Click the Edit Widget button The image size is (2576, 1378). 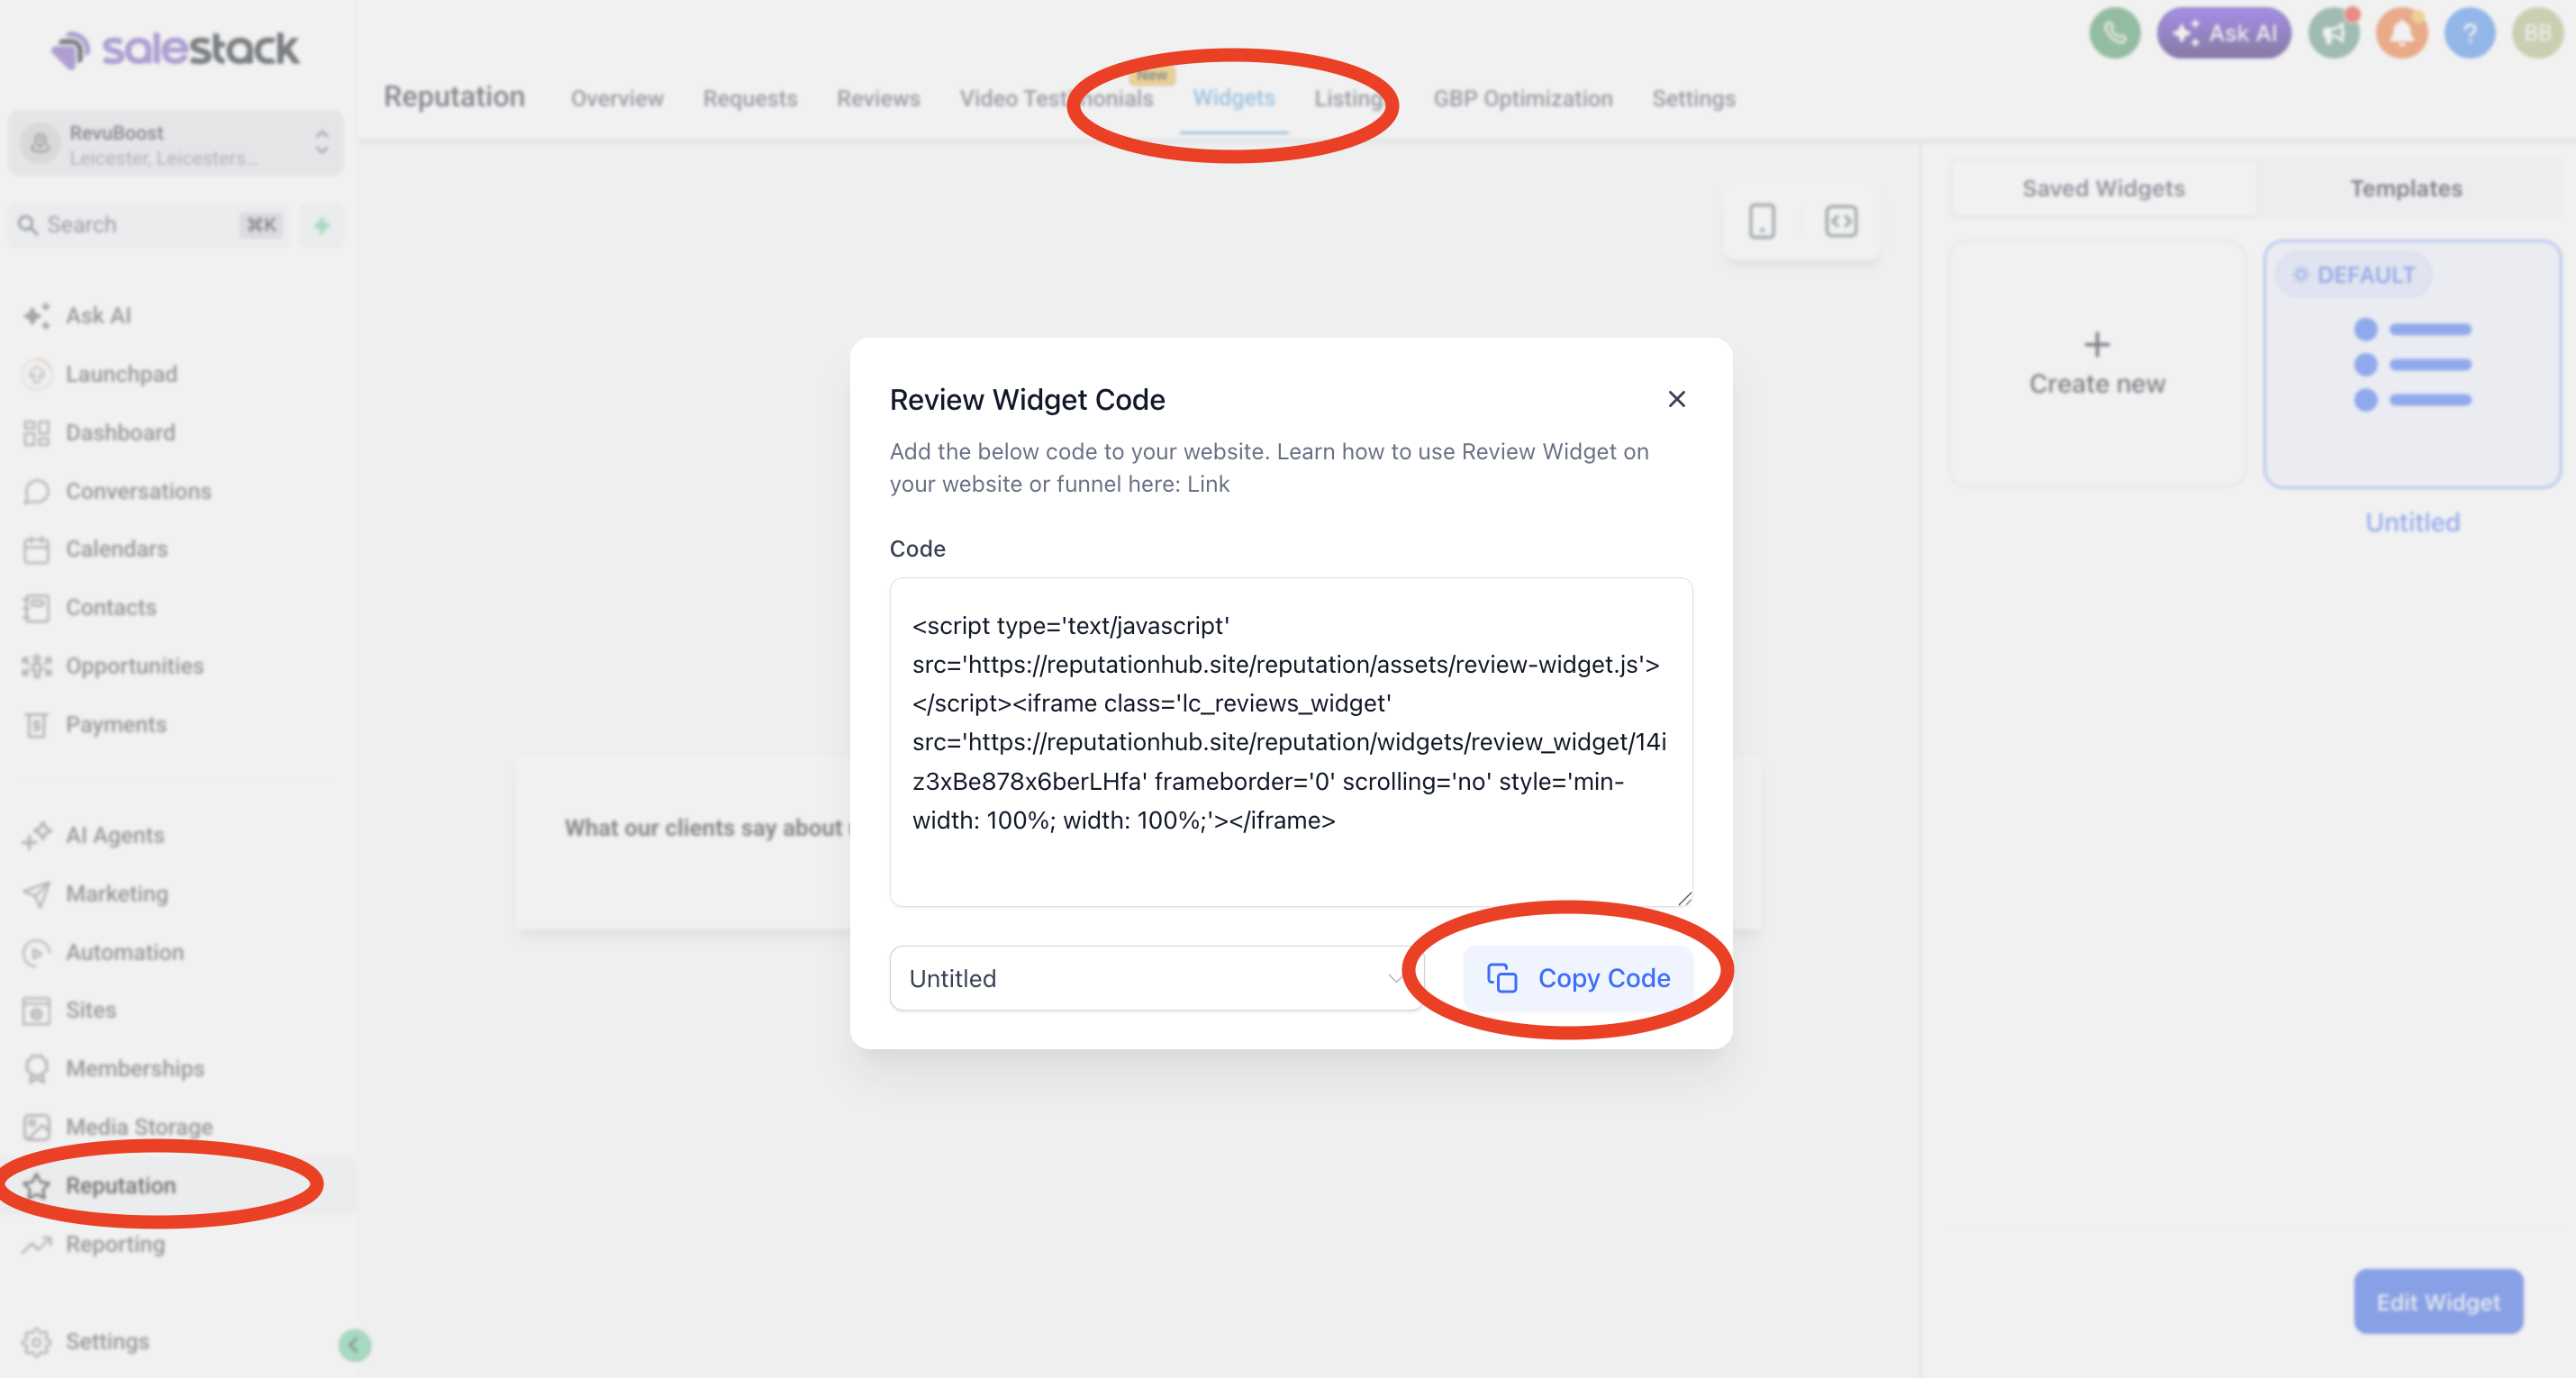tap(2438, 1302)
